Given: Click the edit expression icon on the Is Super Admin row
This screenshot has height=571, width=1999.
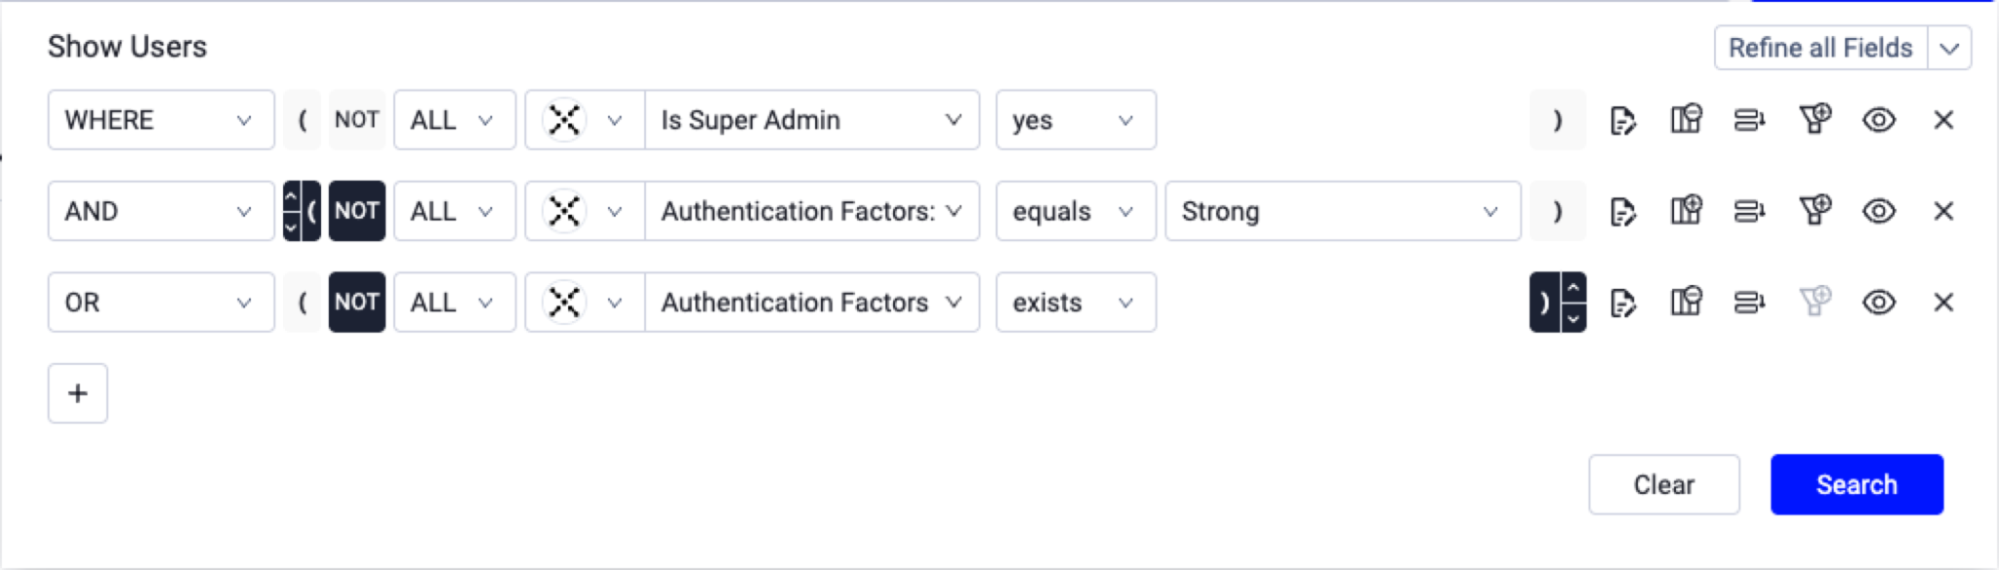Looking at the screenshot, I should point(1622,121).
